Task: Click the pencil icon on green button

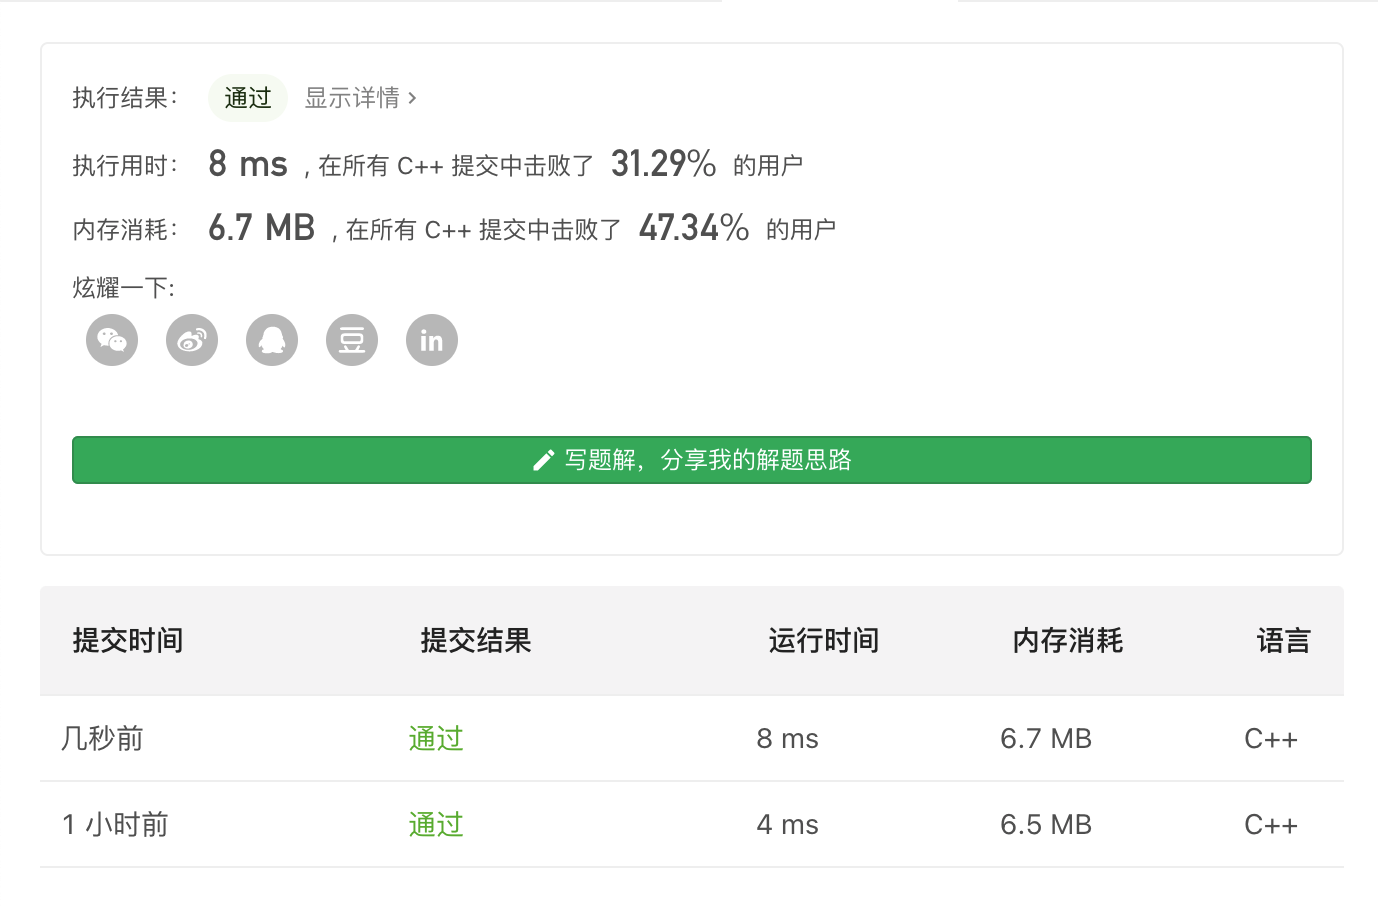Action: coord(543,460)
